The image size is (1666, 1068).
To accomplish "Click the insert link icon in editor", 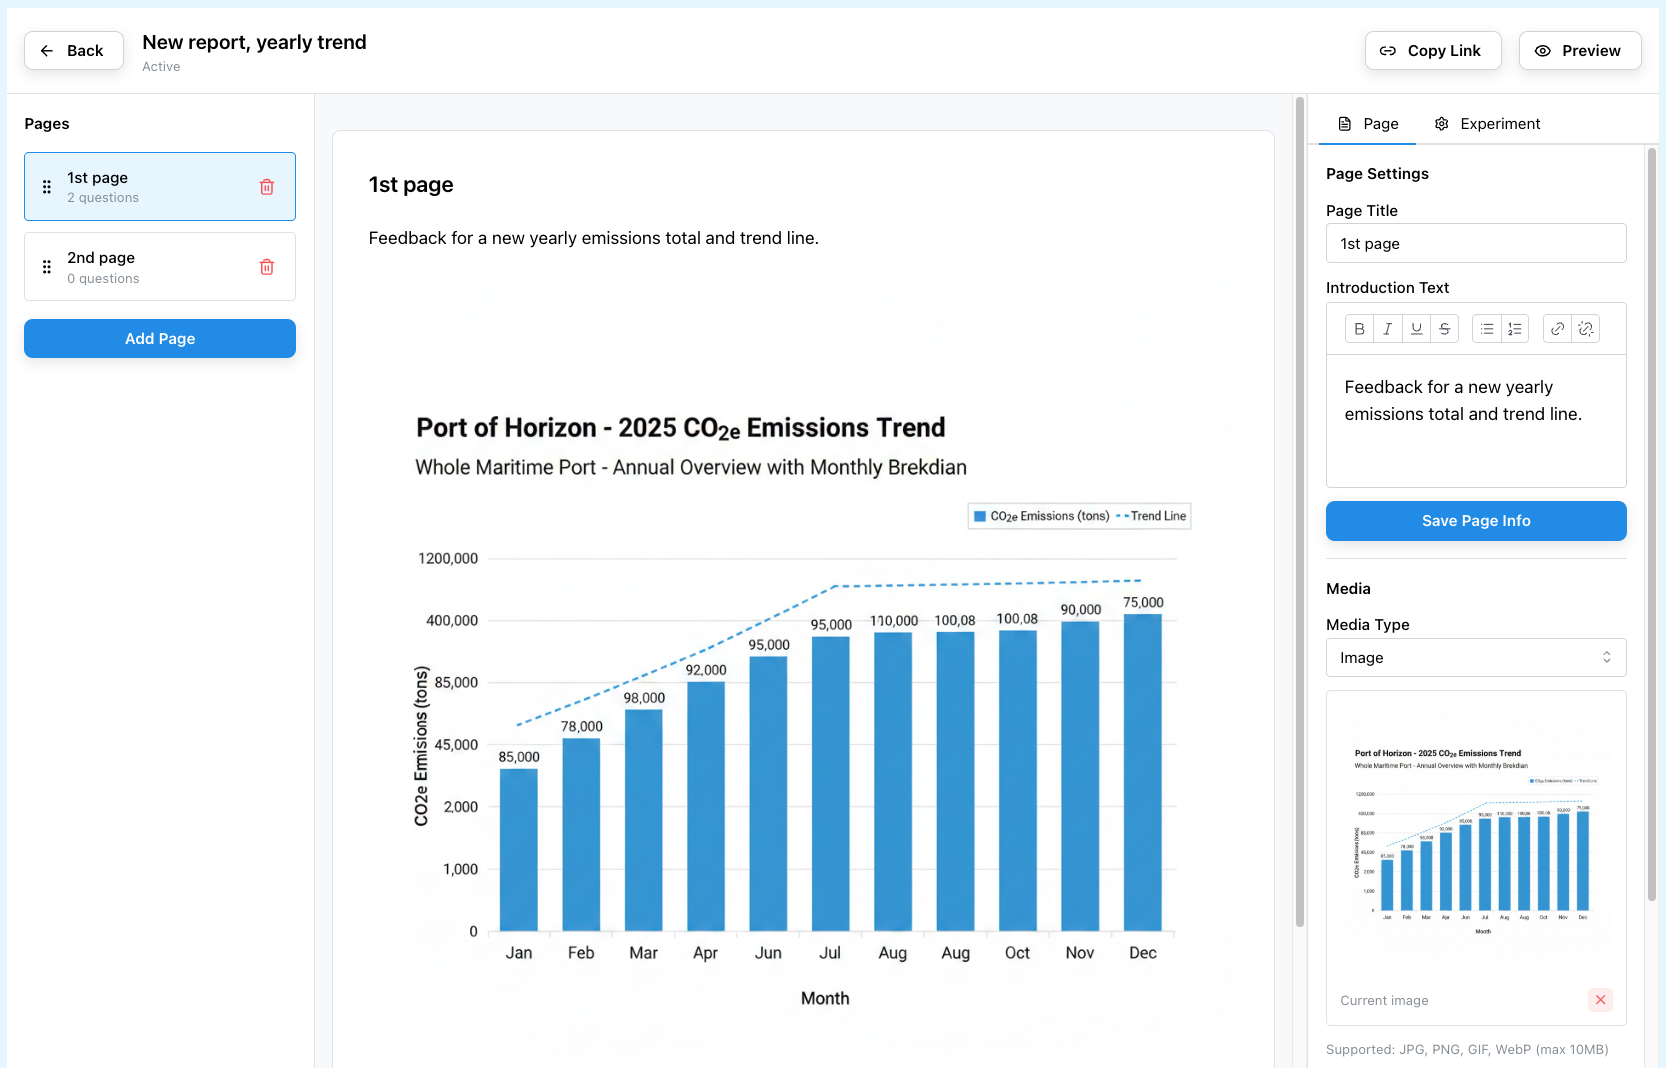I will tap(1557, 329).
